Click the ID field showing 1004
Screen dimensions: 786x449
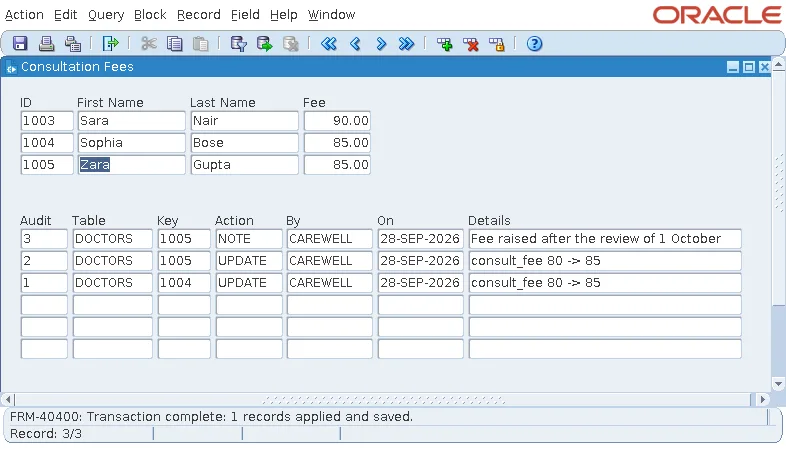click(47, 143)
